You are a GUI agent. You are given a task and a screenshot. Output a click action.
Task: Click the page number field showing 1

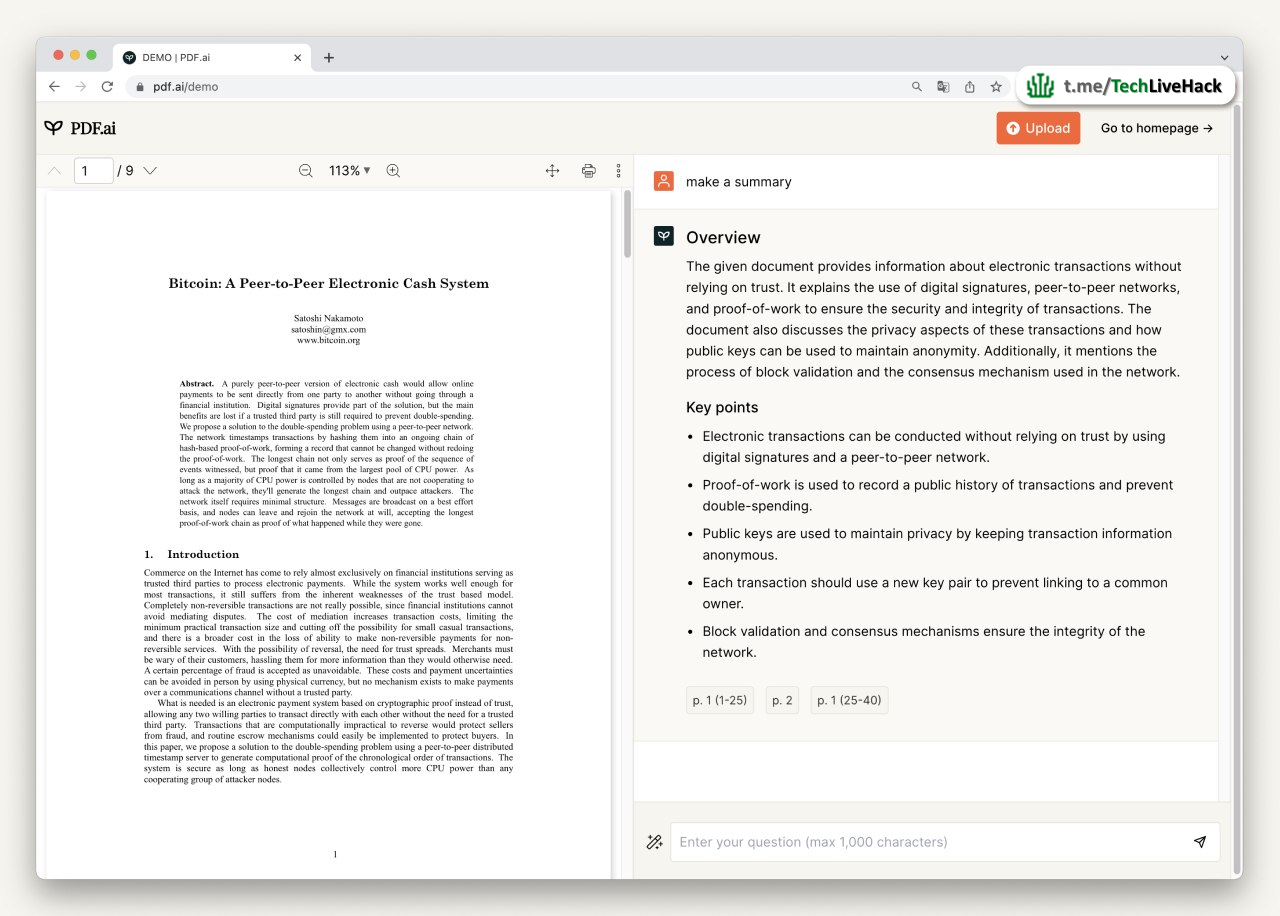[92, 171]
